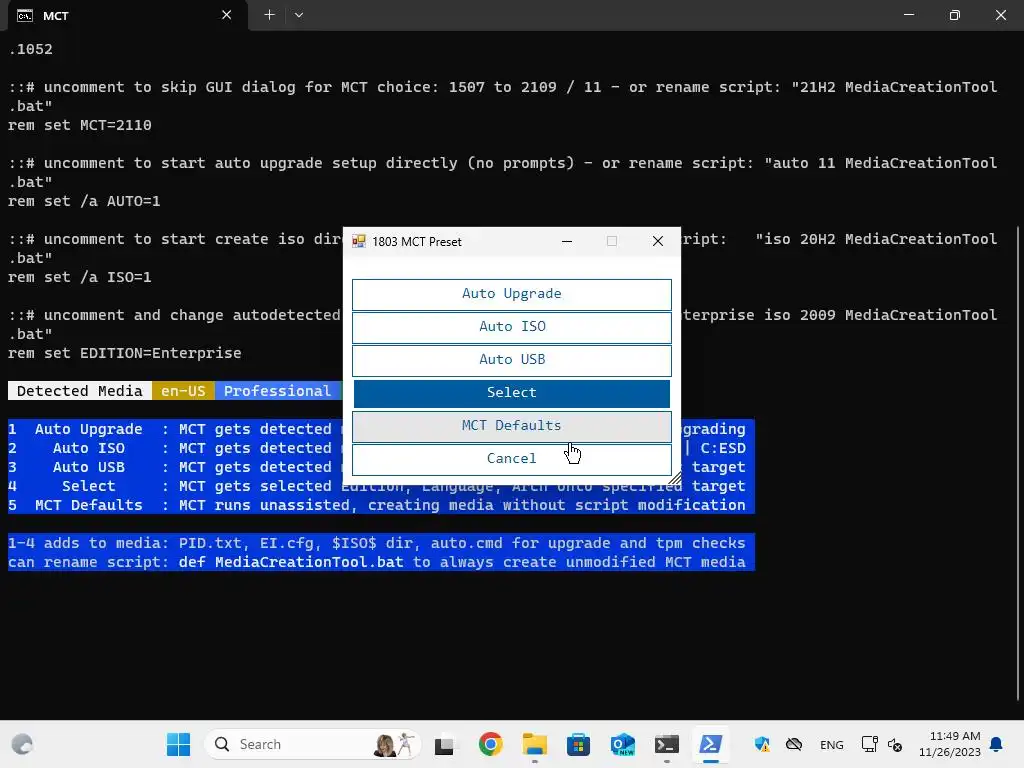Screen dimensions: 1024x768
Task: Open the terminal profile dropdown arrow
Action: [x=298, y=15]
